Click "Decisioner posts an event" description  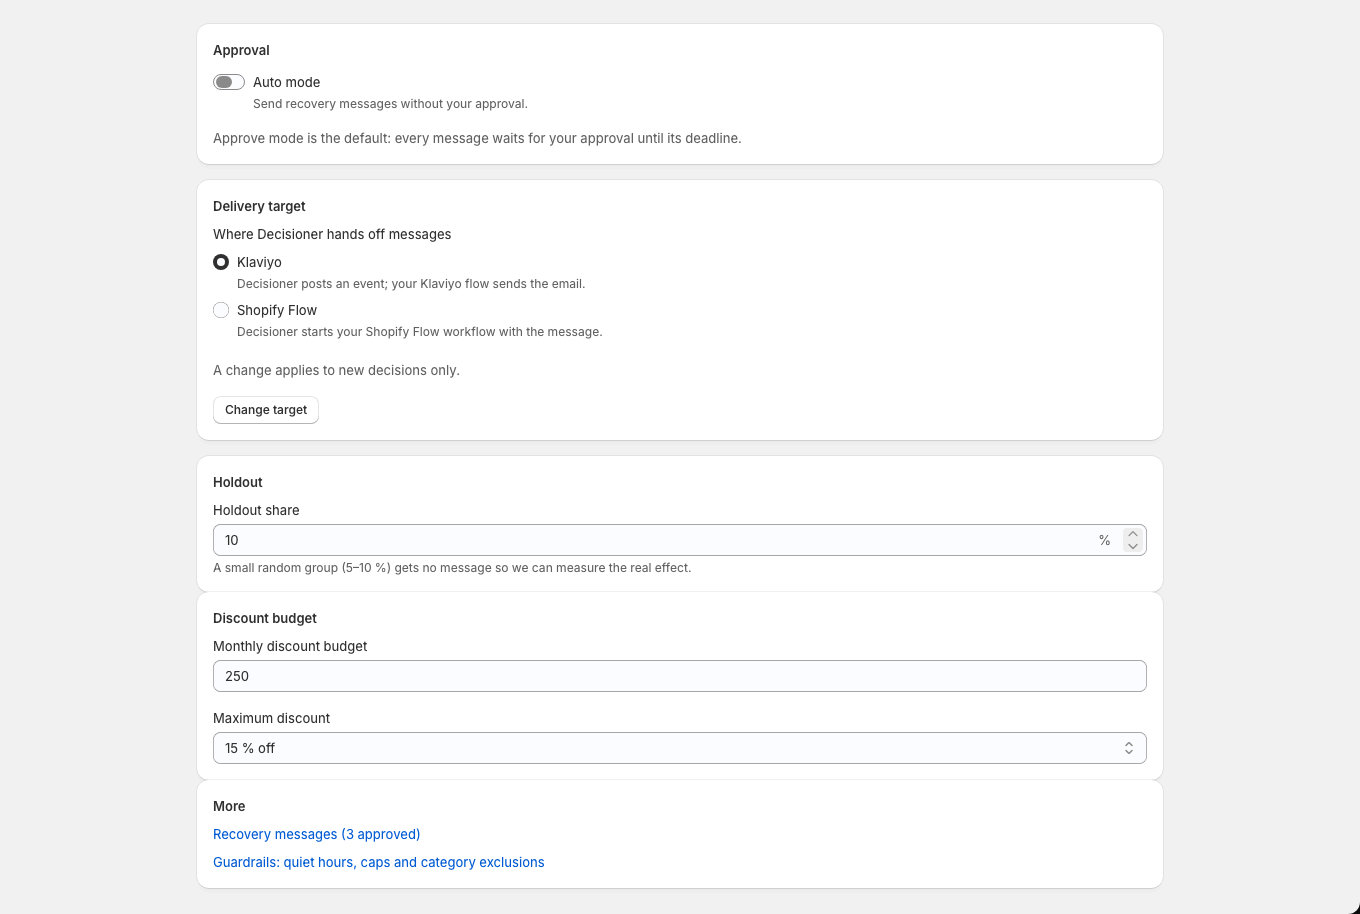(x=411, y=284)
